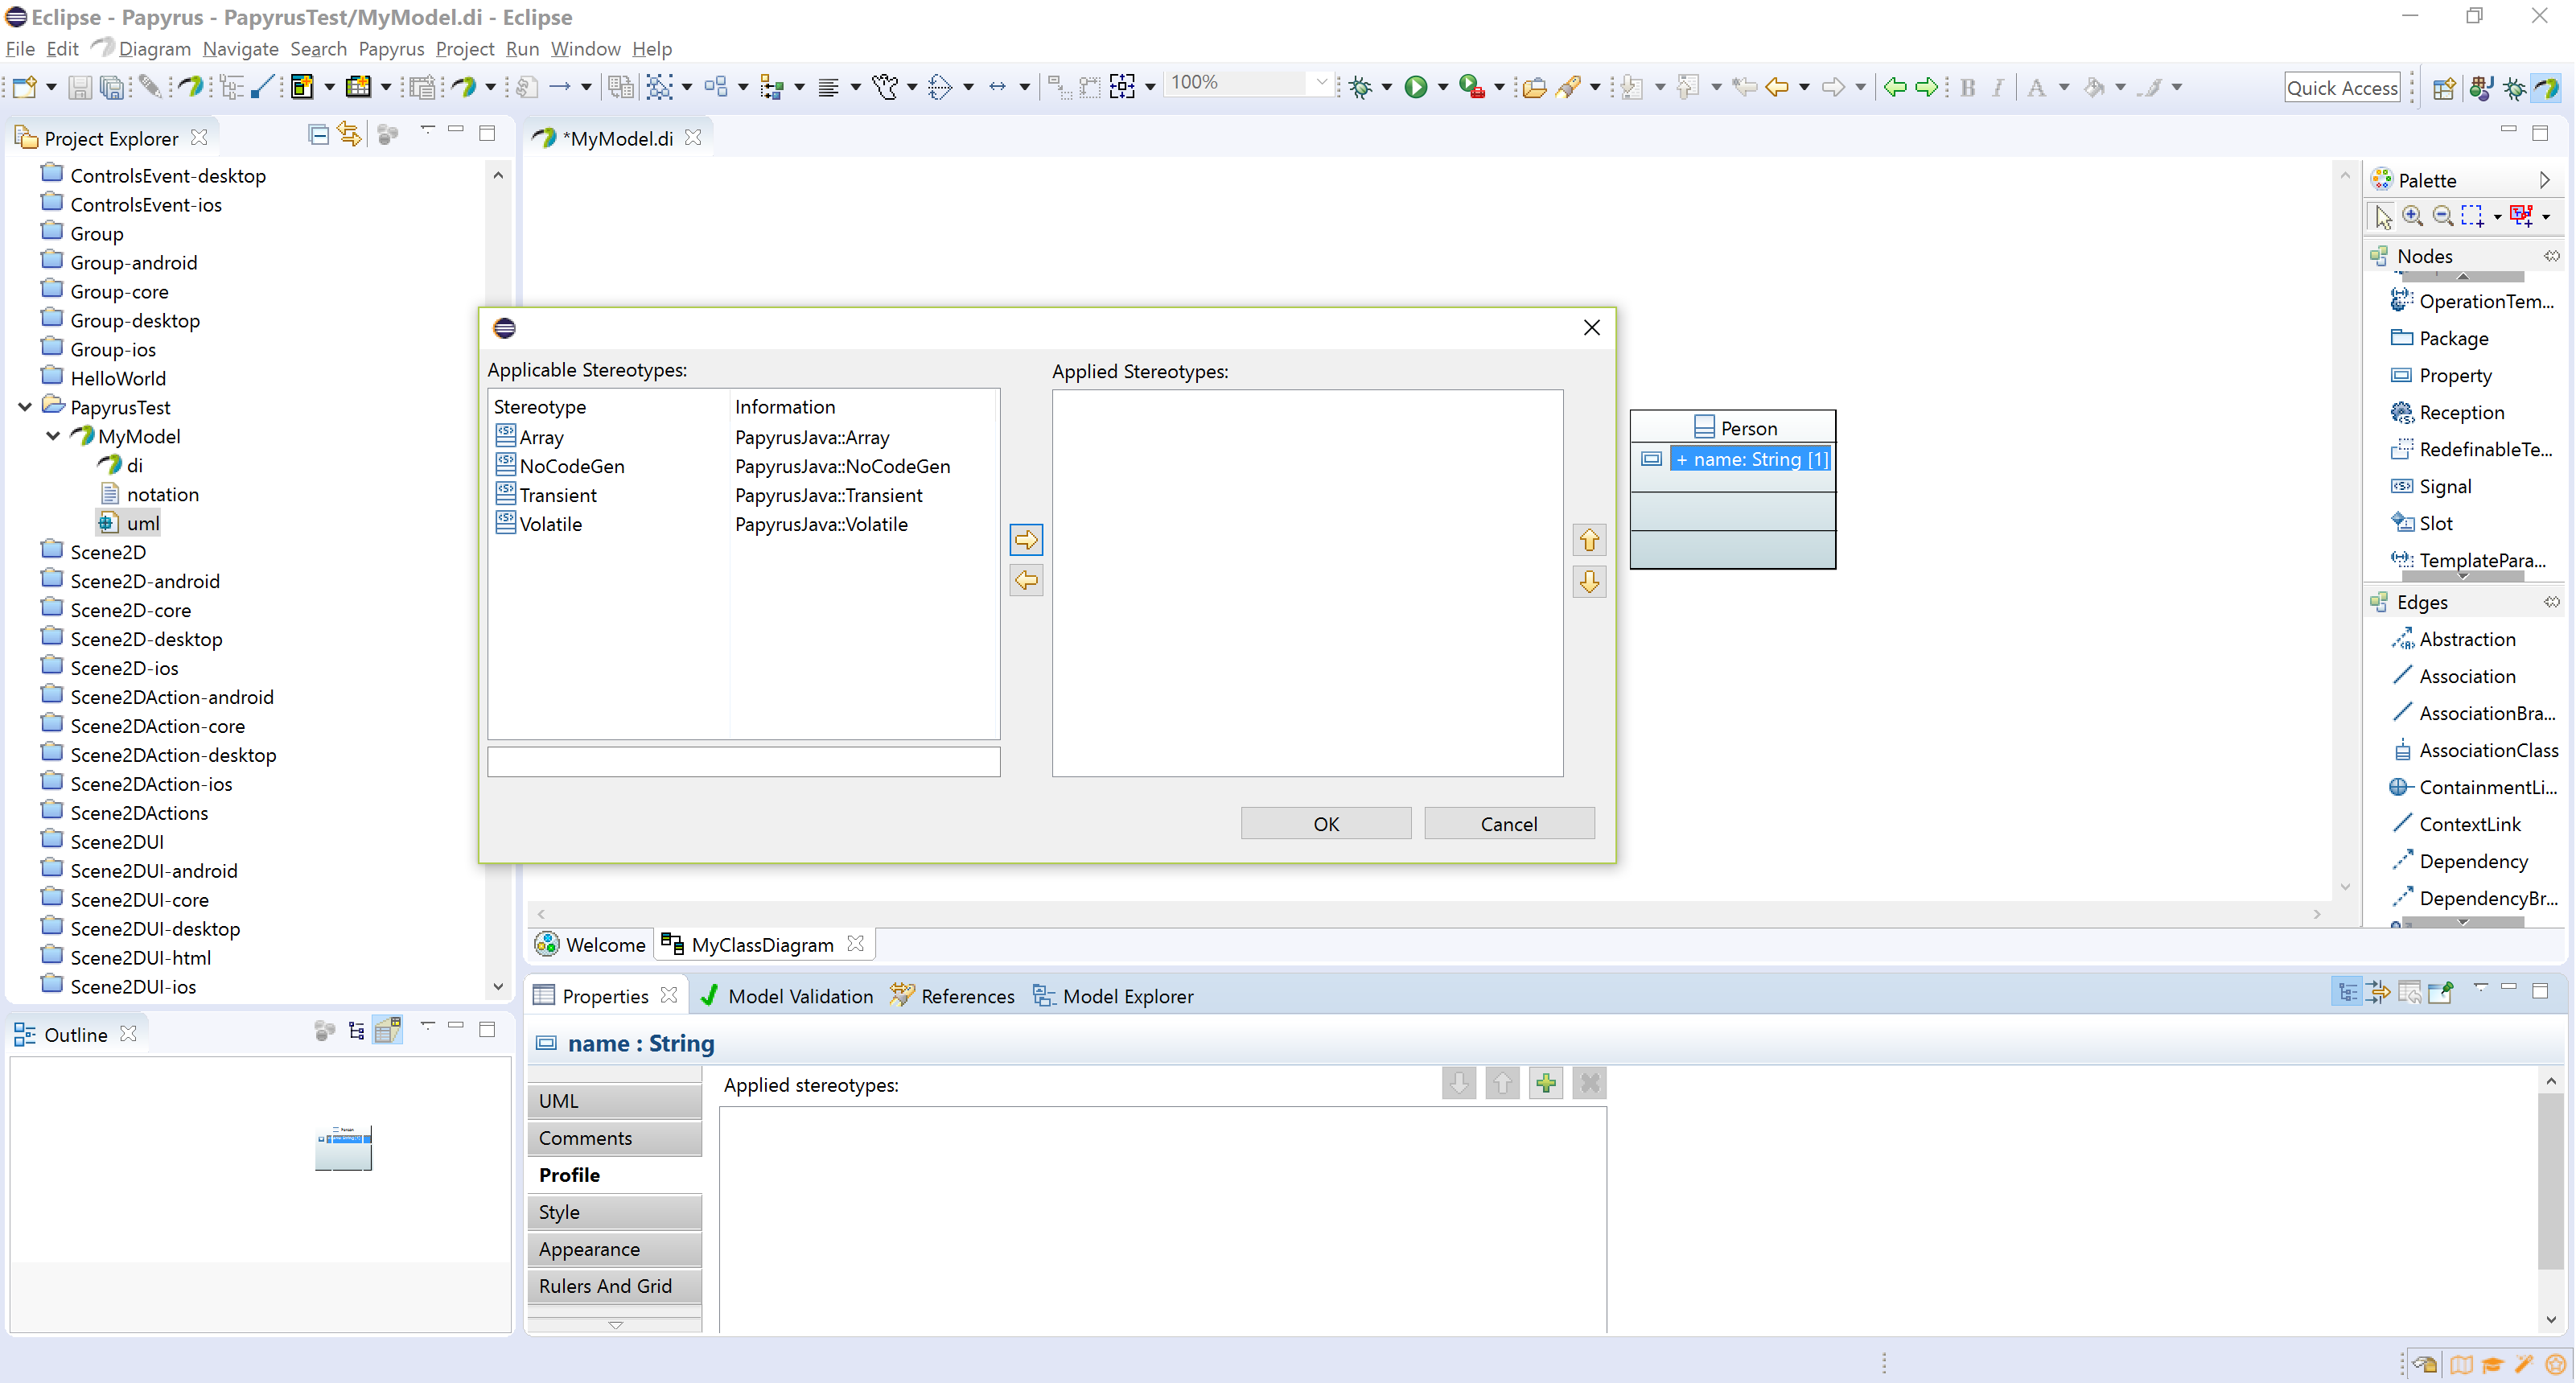
Task: Collapse the PapyrusTest project node
Action: click(25, 407)
